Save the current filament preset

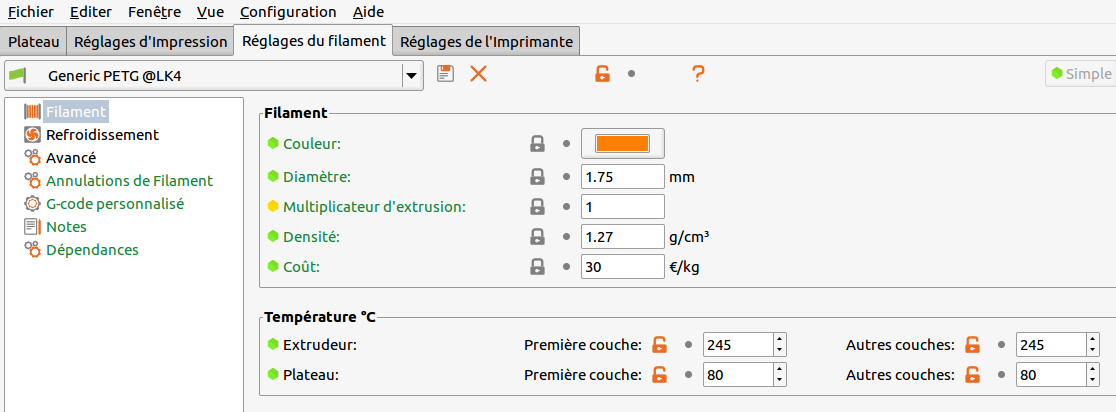point(446,73)
